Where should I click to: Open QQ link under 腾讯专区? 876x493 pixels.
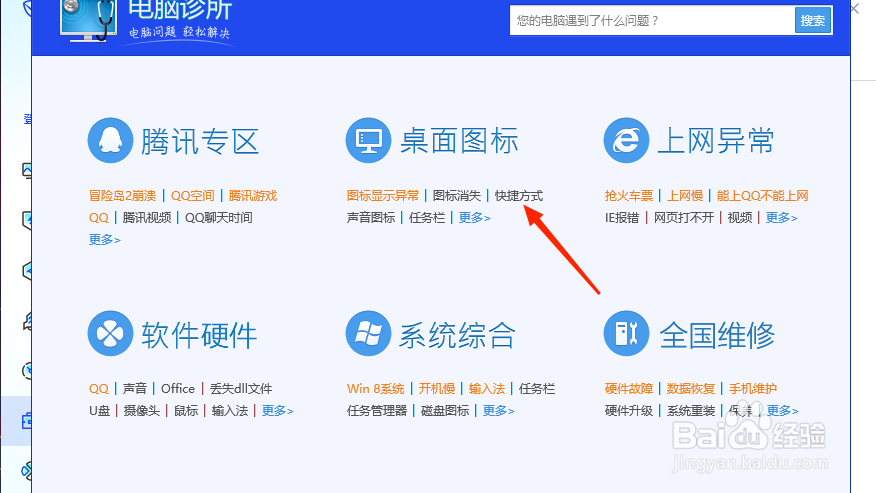(x=99, y=217)
